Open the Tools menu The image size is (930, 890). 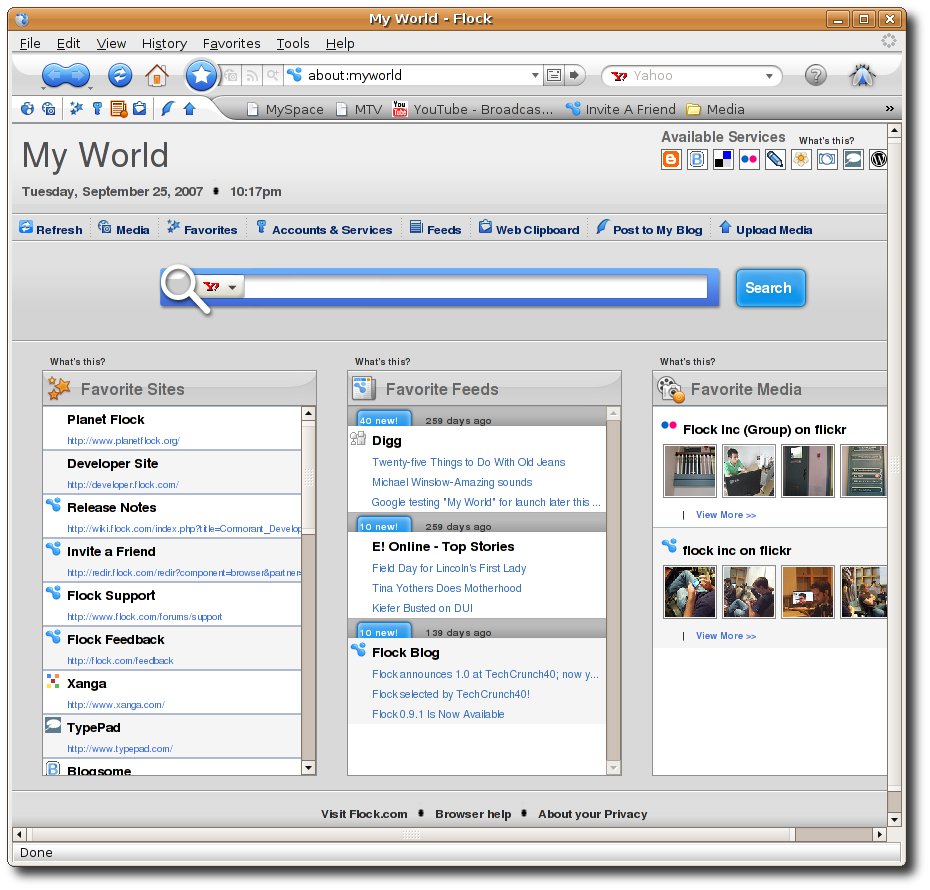pyautogui.click(x=293, y=43)
